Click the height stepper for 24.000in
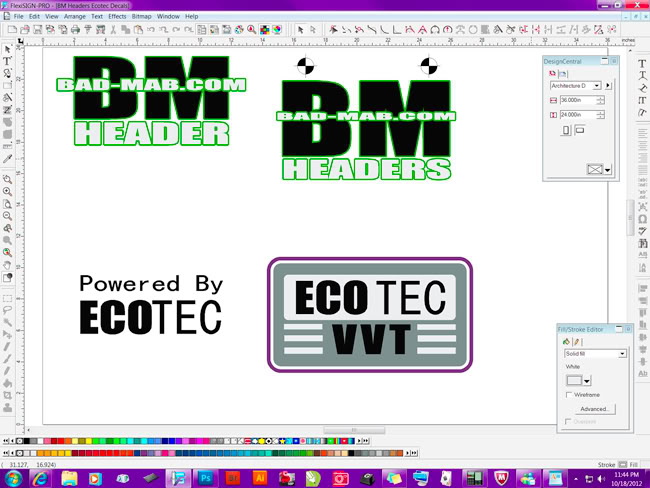 [600, 114]
